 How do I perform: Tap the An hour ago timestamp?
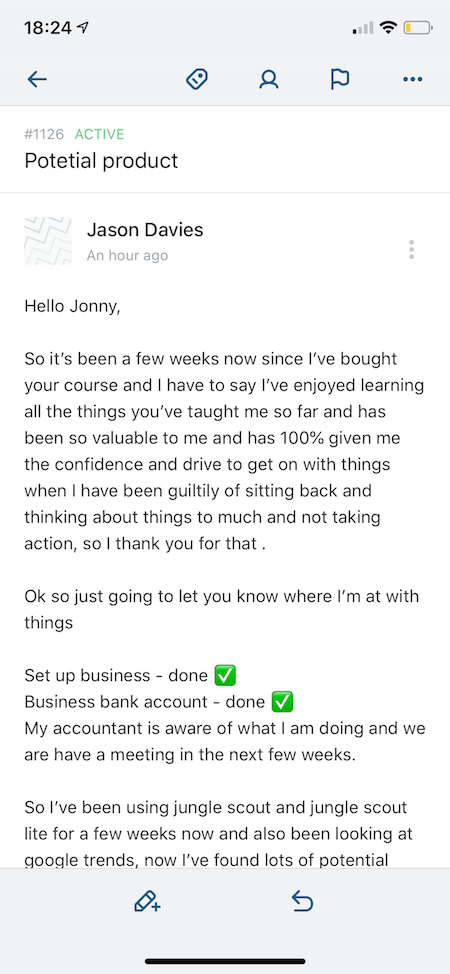click(127, 255)
